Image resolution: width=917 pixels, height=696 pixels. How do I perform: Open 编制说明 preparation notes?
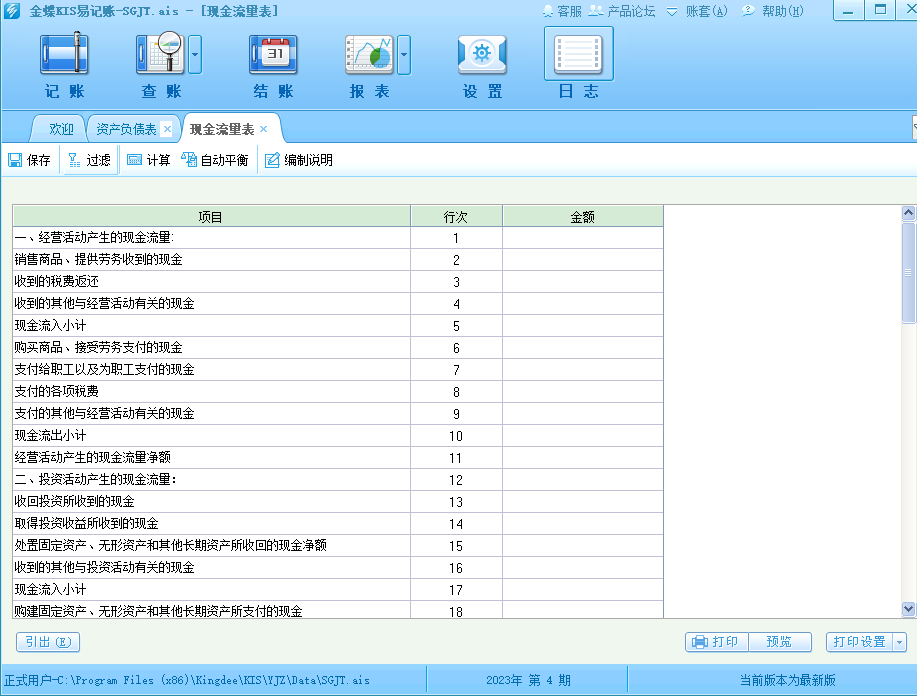pyautogui.click(x=299, y=160)
